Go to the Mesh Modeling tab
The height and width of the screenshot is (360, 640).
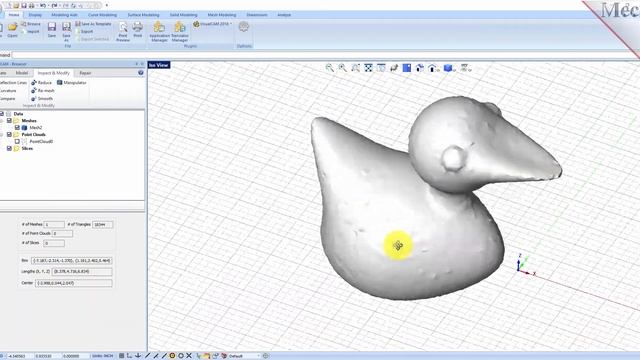[222, 15]
